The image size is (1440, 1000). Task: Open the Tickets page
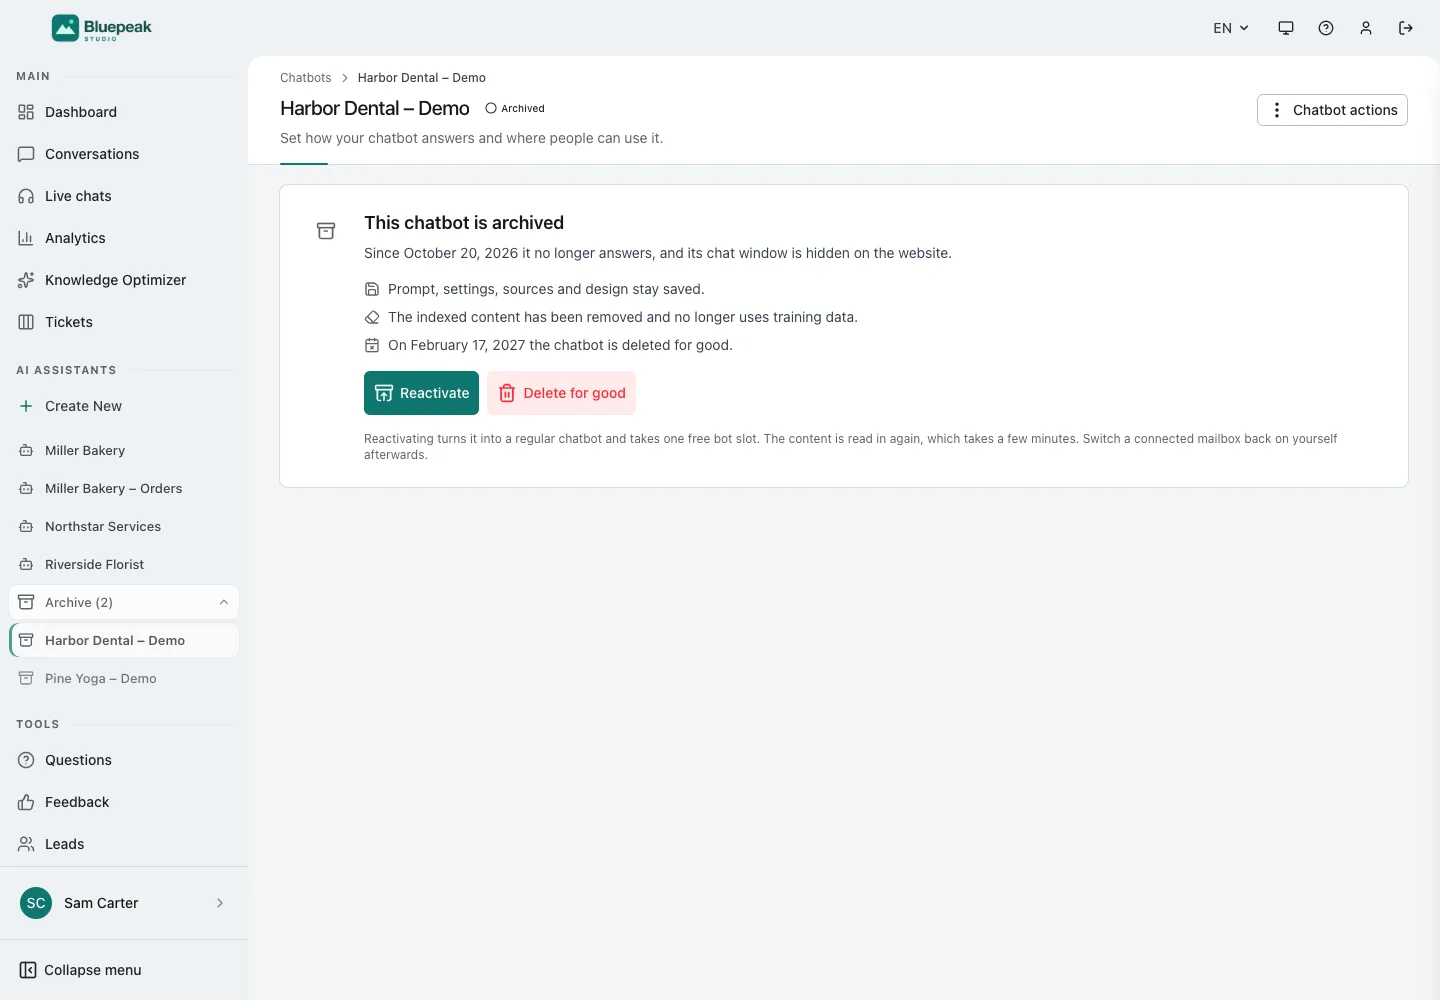pyautogui.click(x=124, y=322)
